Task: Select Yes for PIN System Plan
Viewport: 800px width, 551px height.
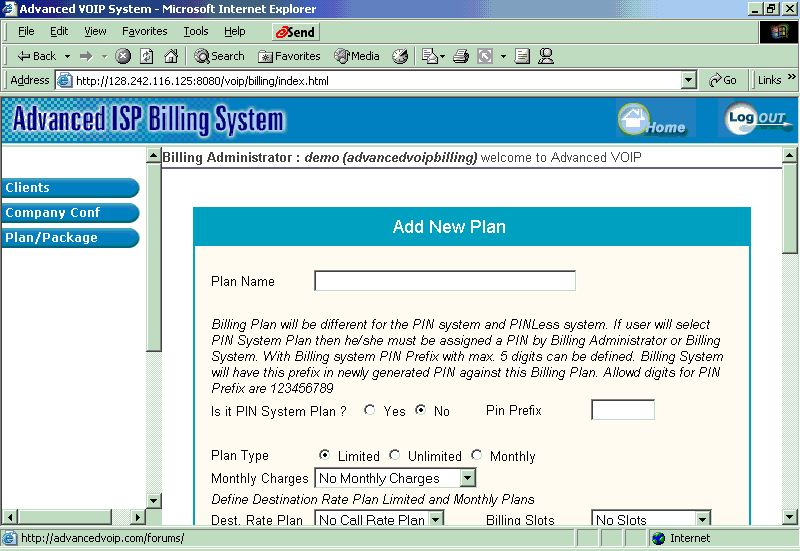Action: point(369,410)
